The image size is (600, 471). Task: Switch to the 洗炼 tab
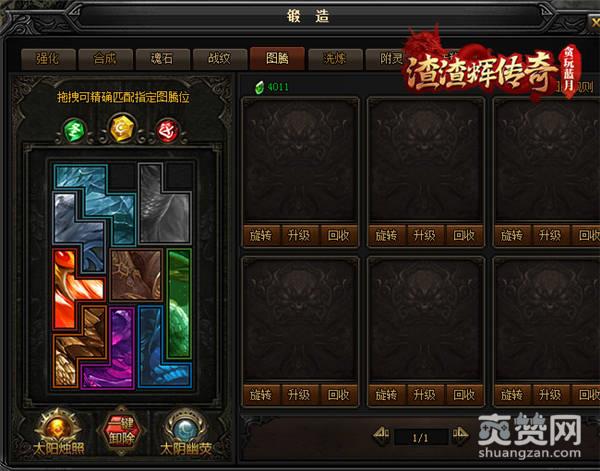click(334, 59)
